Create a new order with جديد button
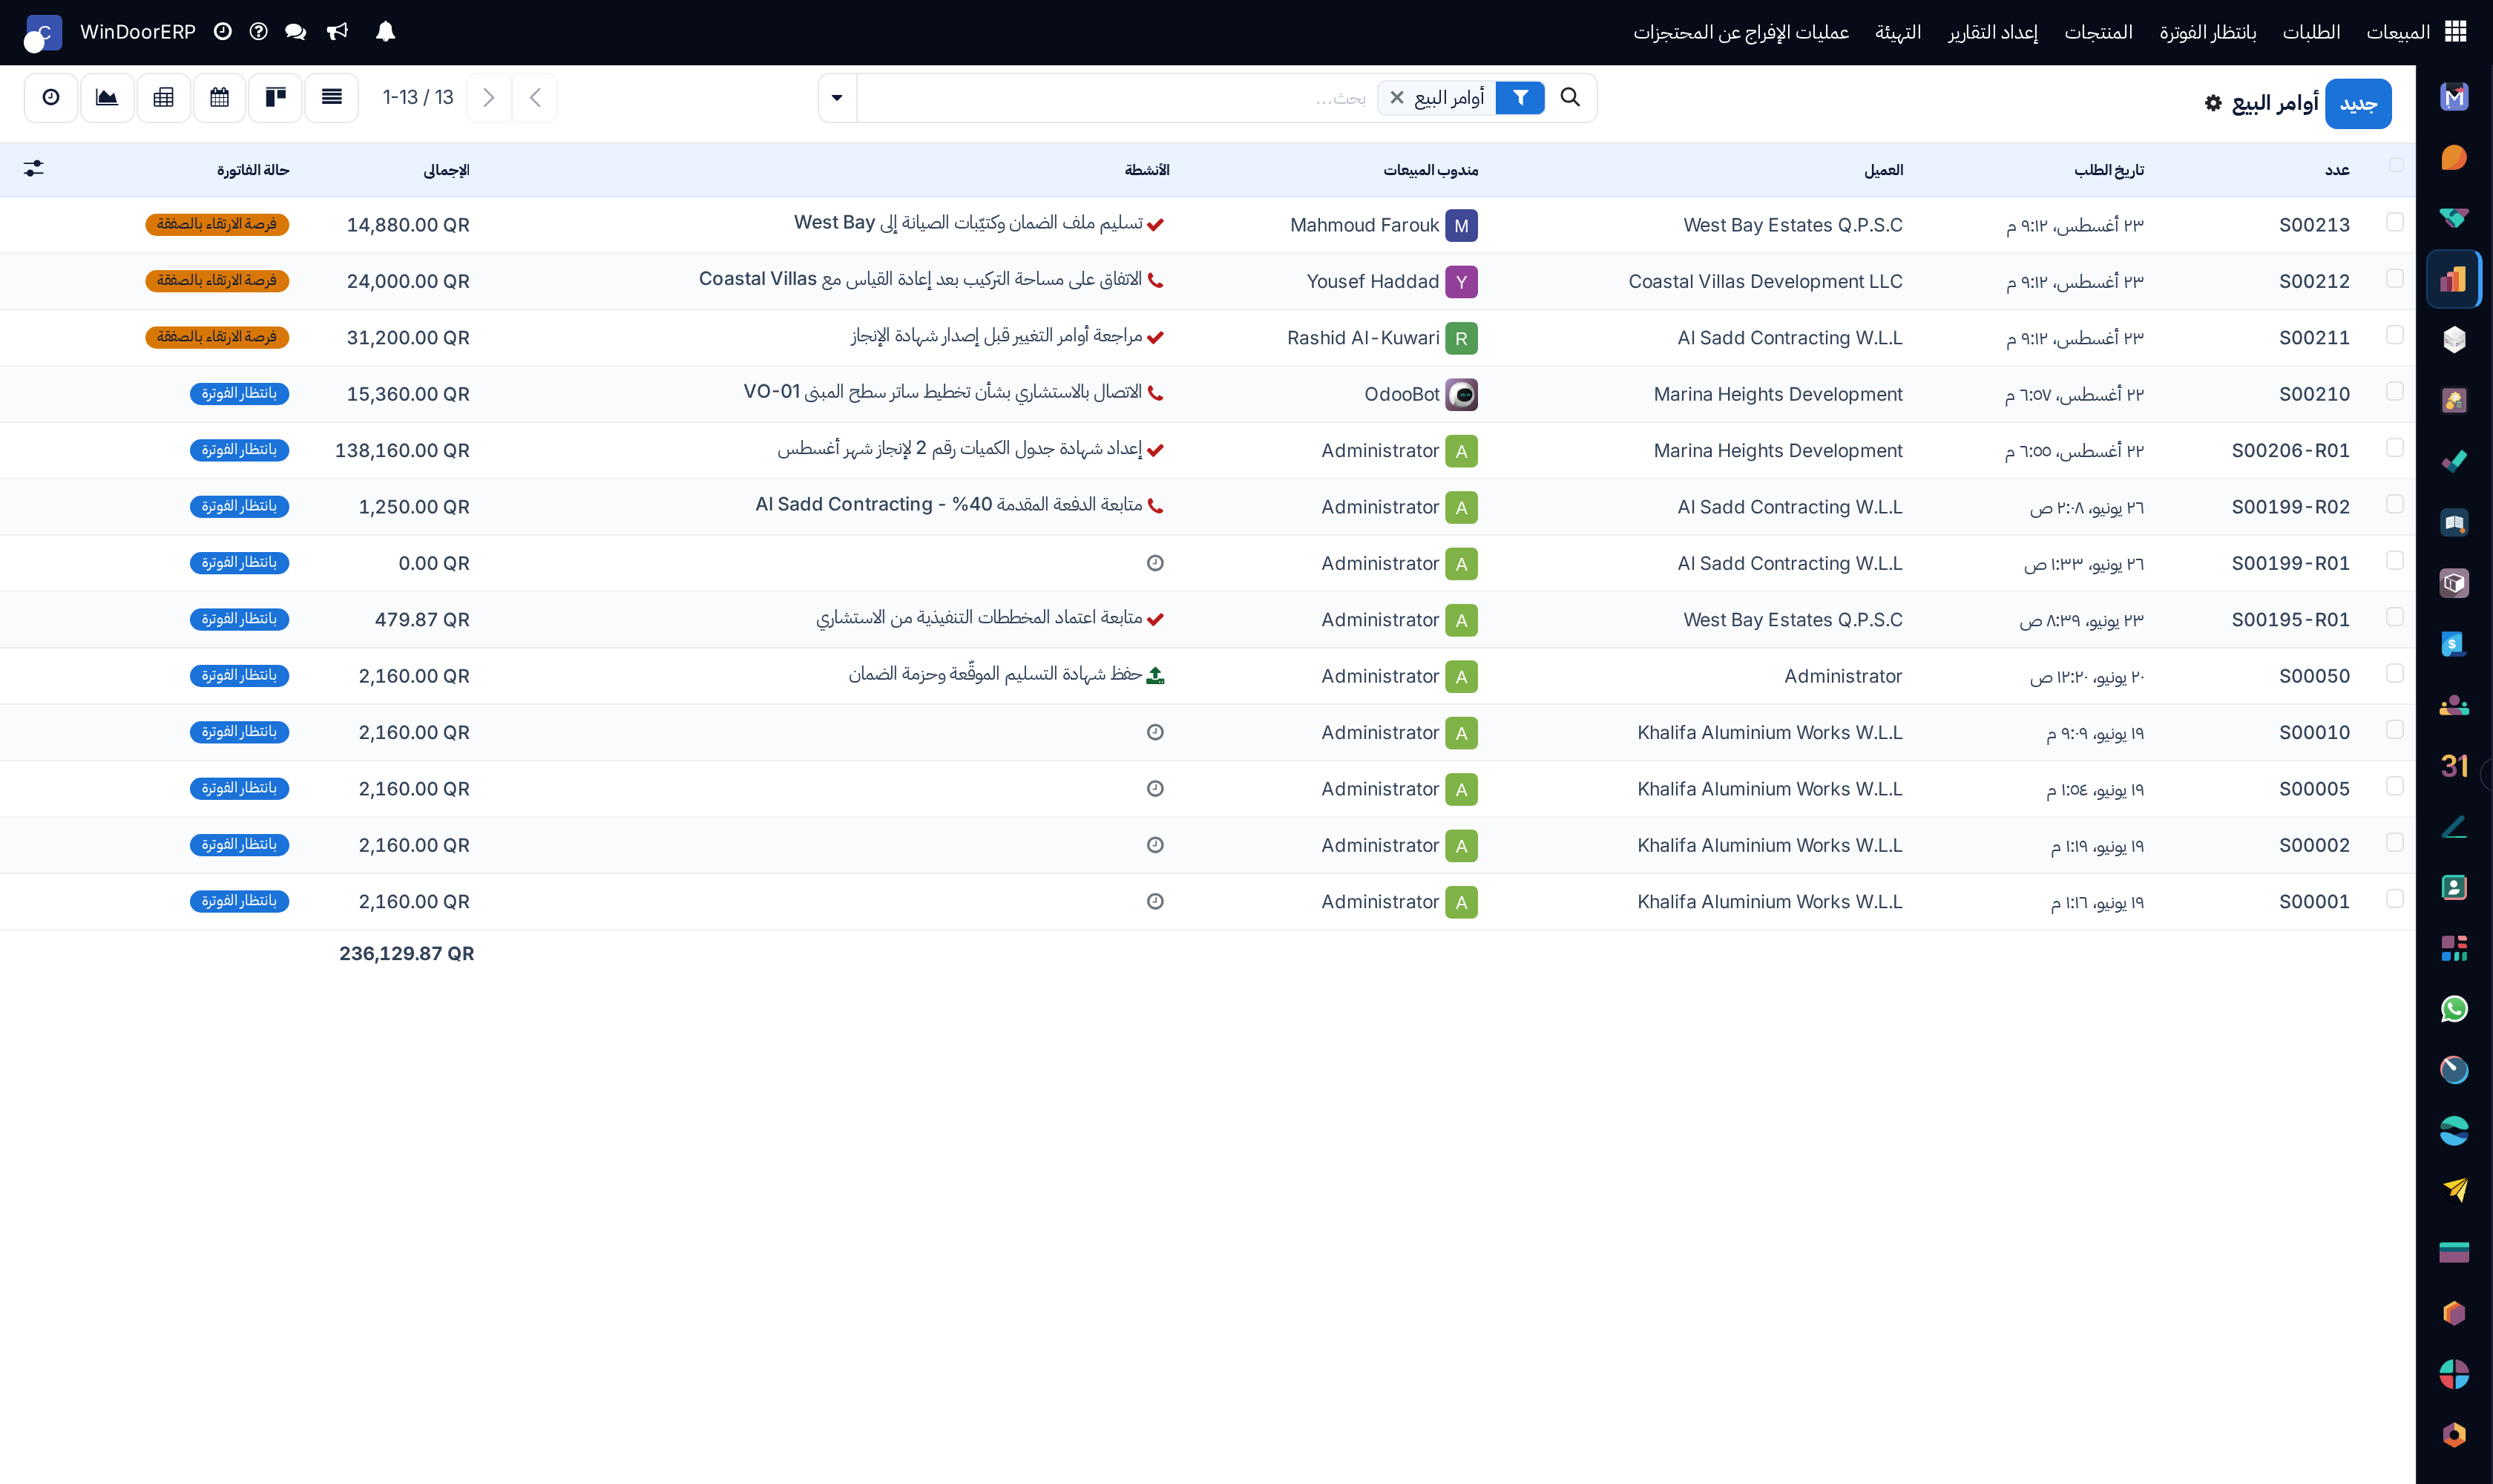Screen dimensions: 2493x1484 point(2358,103)
